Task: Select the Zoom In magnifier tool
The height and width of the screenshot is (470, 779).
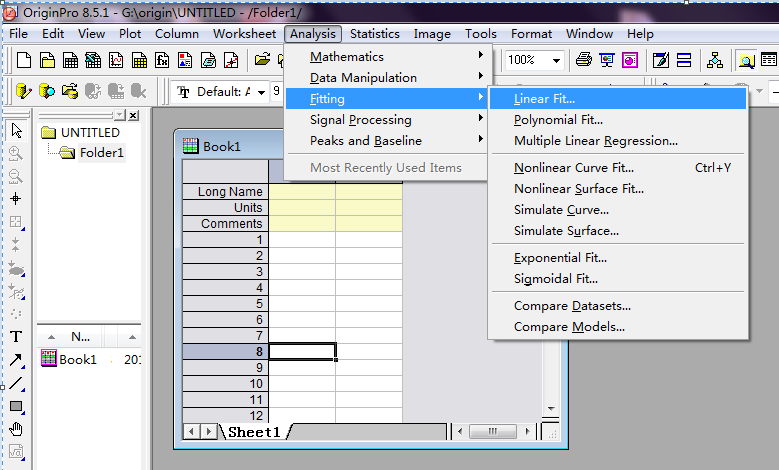Action: coord(16,154)
